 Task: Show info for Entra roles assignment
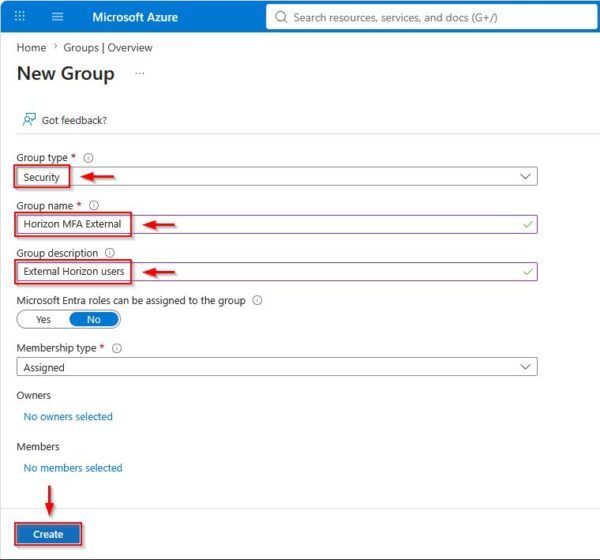coord(258,300)
